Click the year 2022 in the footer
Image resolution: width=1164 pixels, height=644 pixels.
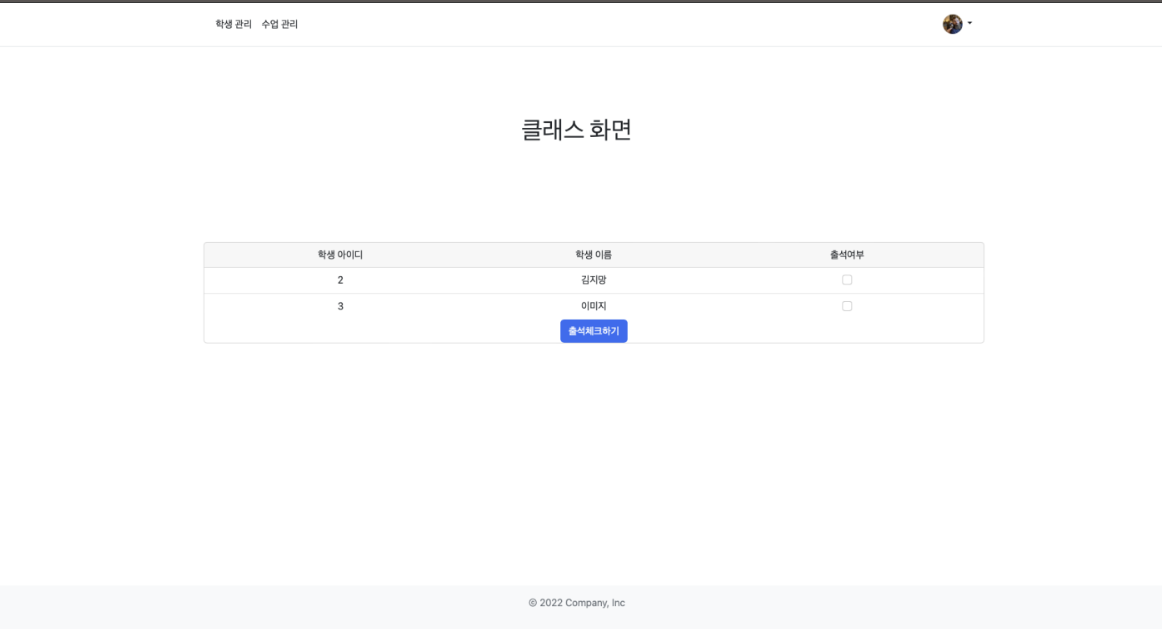[x=551, y=603]
